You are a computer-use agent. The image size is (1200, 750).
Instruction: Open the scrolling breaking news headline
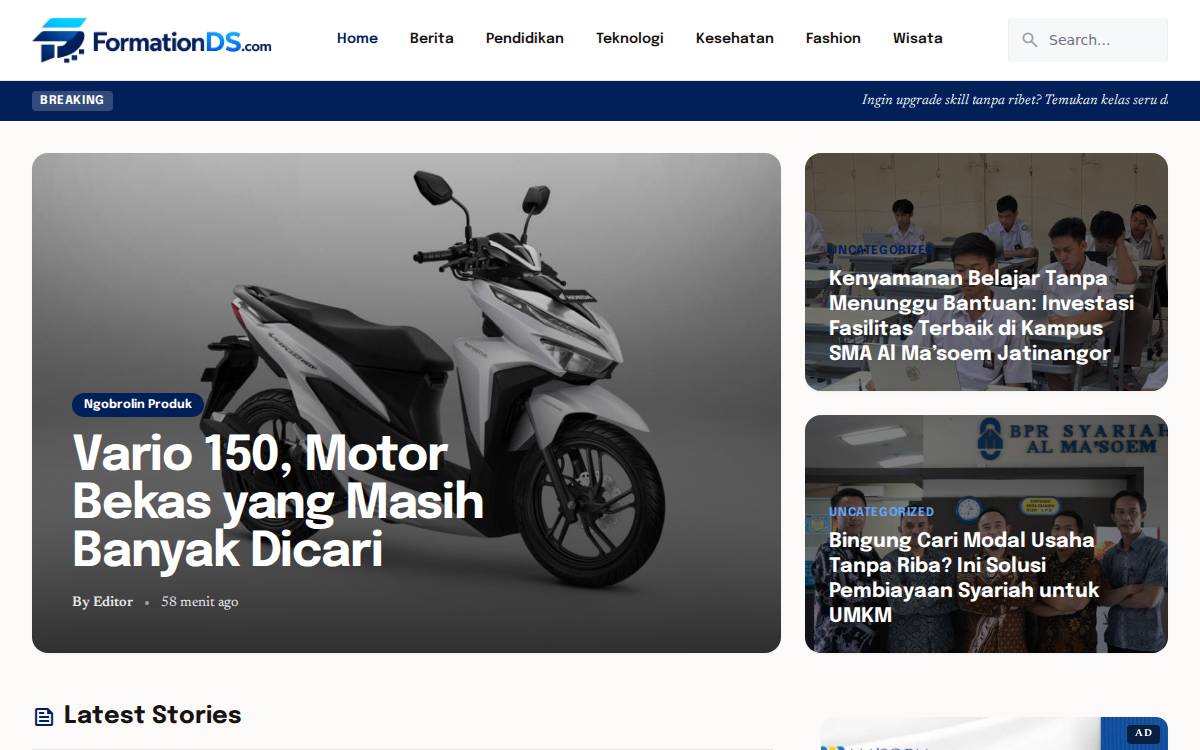[1015, 100]
